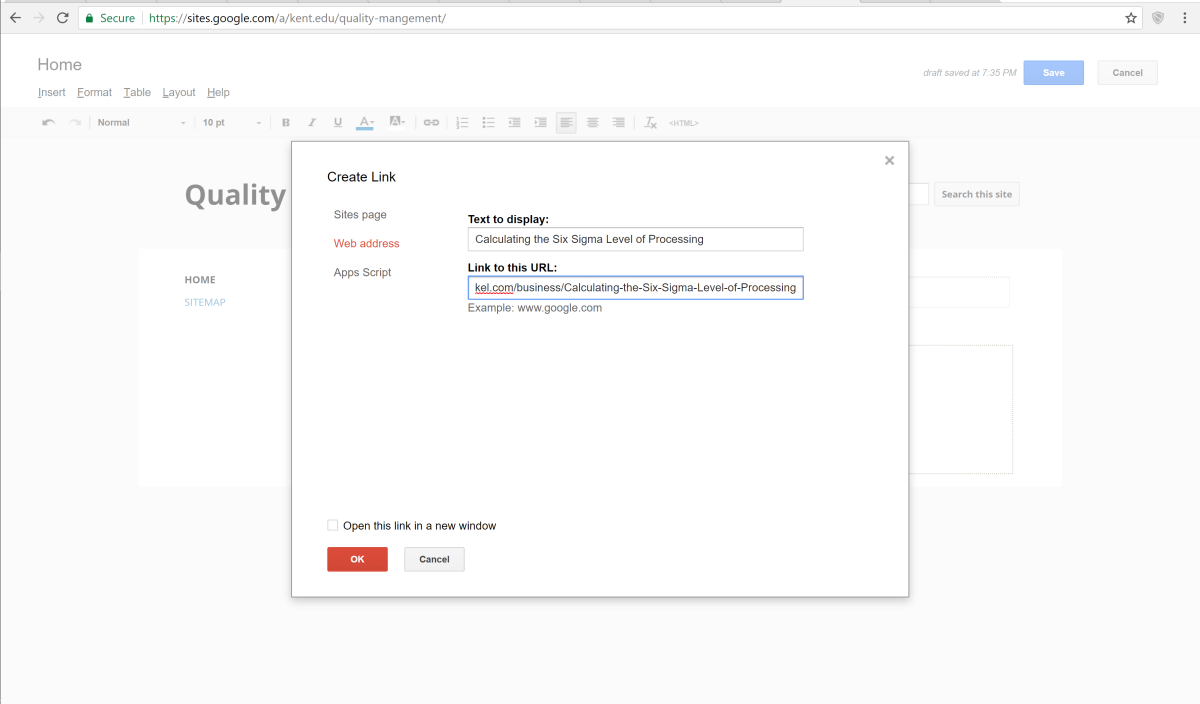Select the Sites page tab
1200x704 pixels.
360,215
